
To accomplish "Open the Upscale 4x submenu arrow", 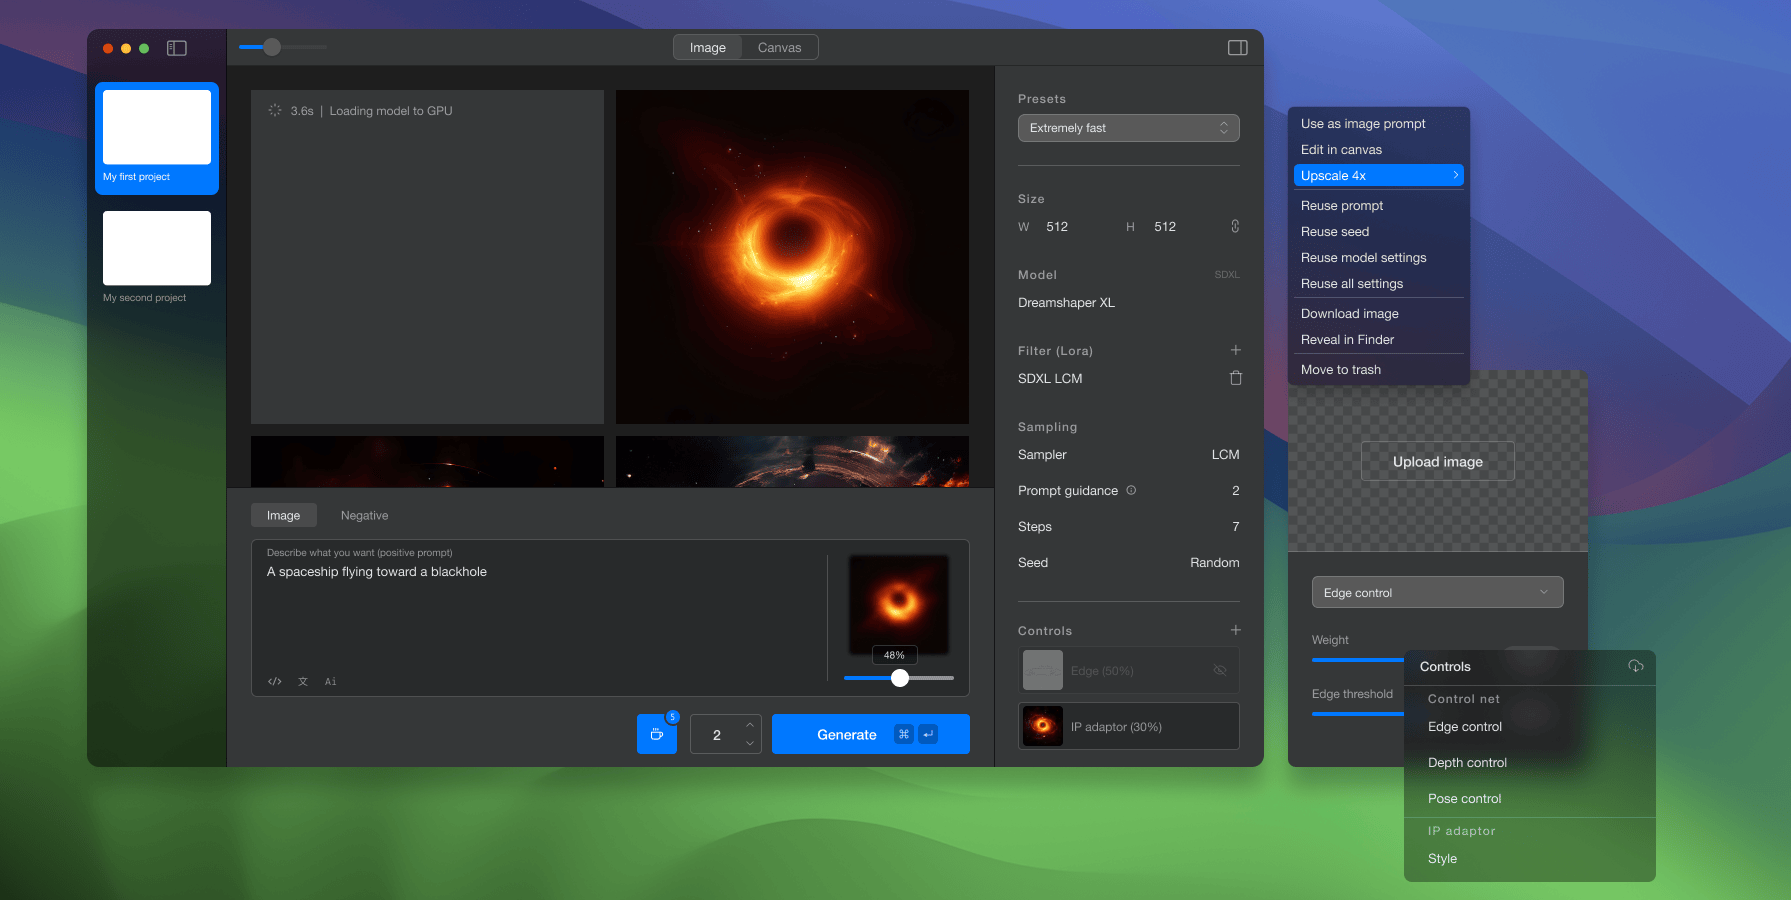I will (1455, 175).
